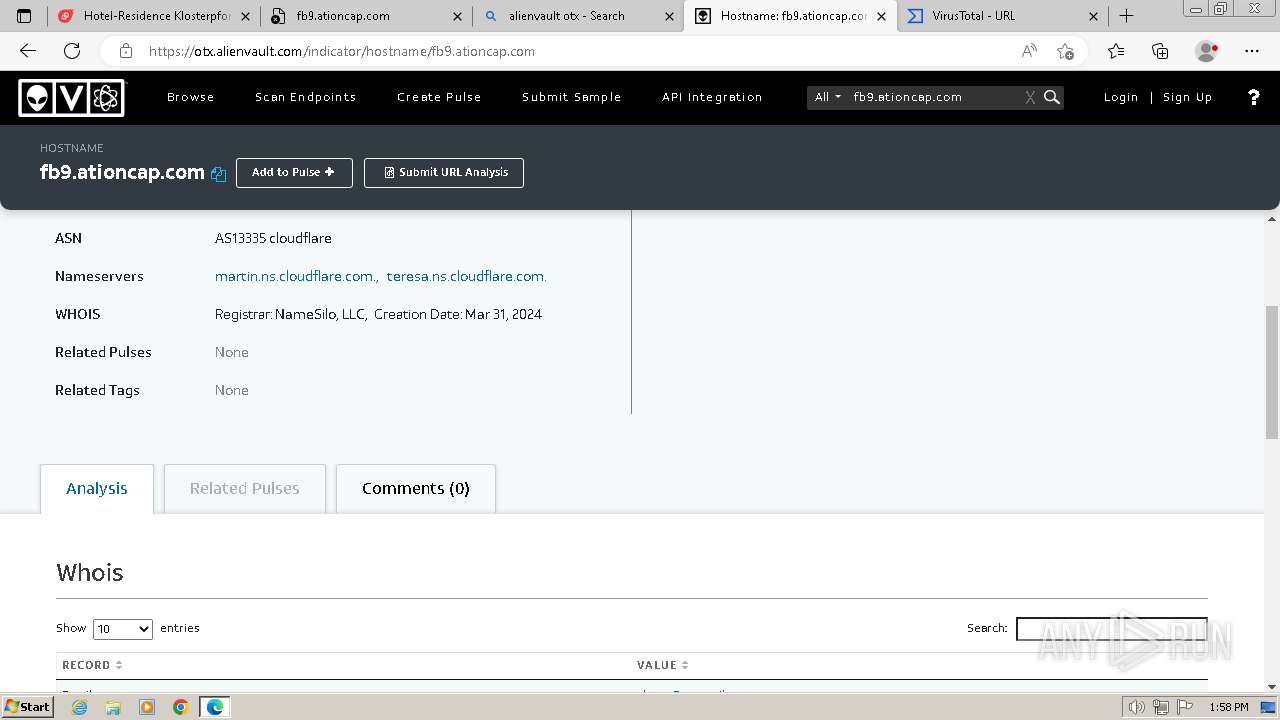Select the AS13335 cloudflare ASN text
Screen dimensions: 1280x720
click(x=273, y=238)
